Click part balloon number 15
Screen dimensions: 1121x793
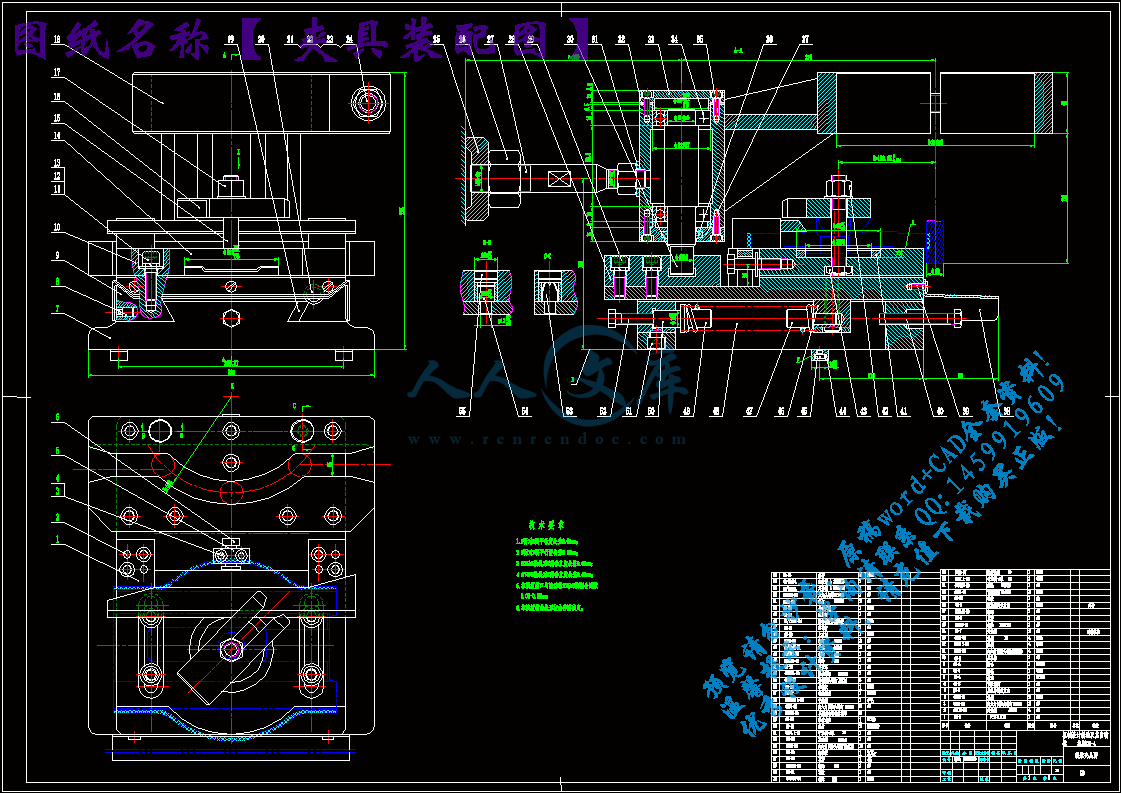coord(56,119)
